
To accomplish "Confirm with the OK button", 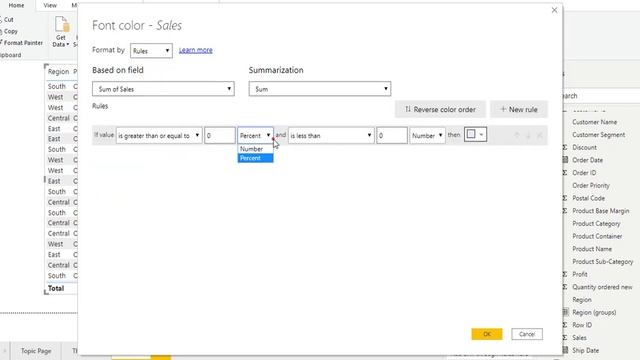I will (487, 334).
